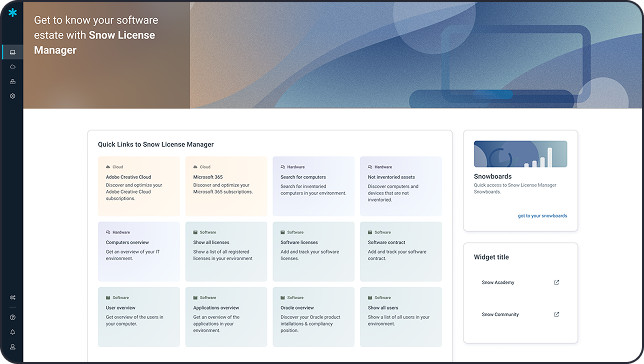The width and height of the screenshot is (644, 364).
Task: Open Oracle overview card
Action: tap(314, 317)
